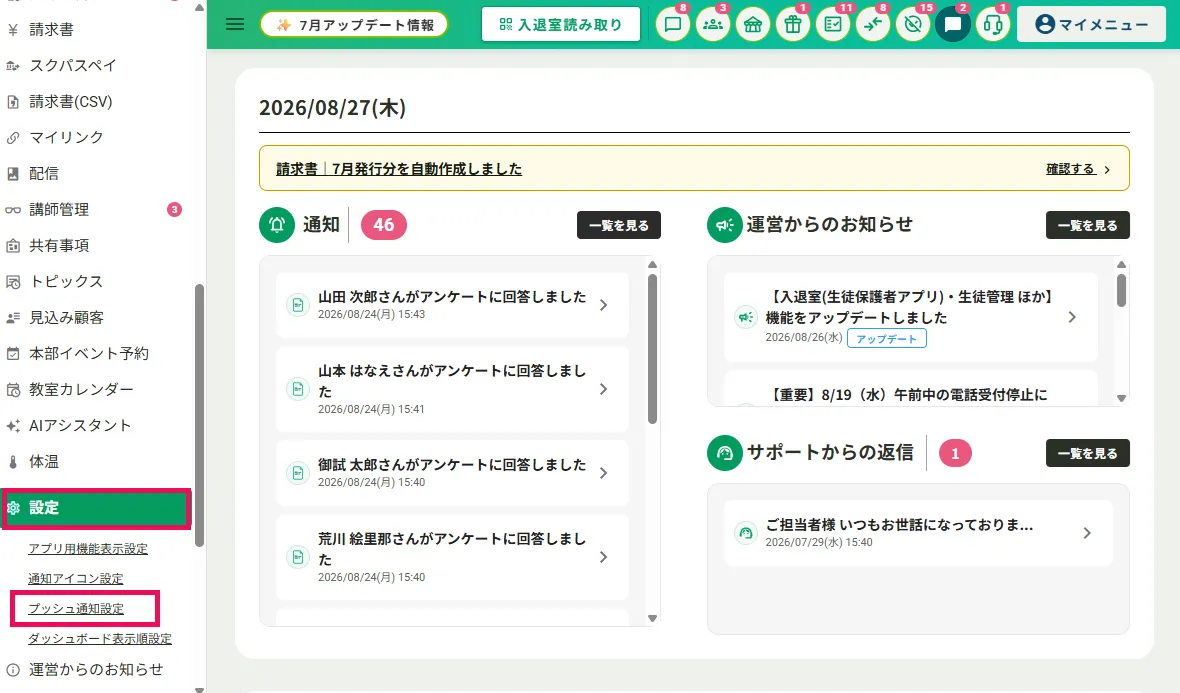The height and width of the screenshot is (693, 1180).
Task: Click the building icon in top bar
Action: tap(753, 24)
